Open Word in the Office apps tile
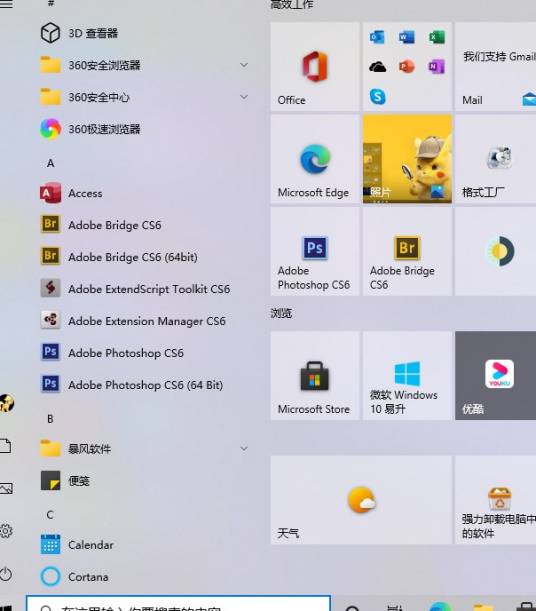Image resolution: width=536 pixels, height=611 pixels. click(407, 37)
